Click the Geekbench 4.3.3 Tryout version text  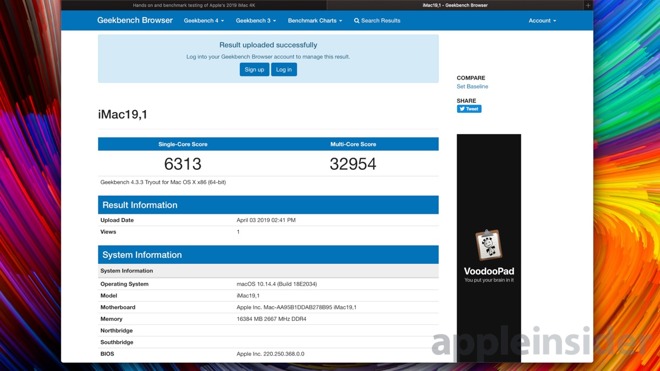[x=163, y=182]
